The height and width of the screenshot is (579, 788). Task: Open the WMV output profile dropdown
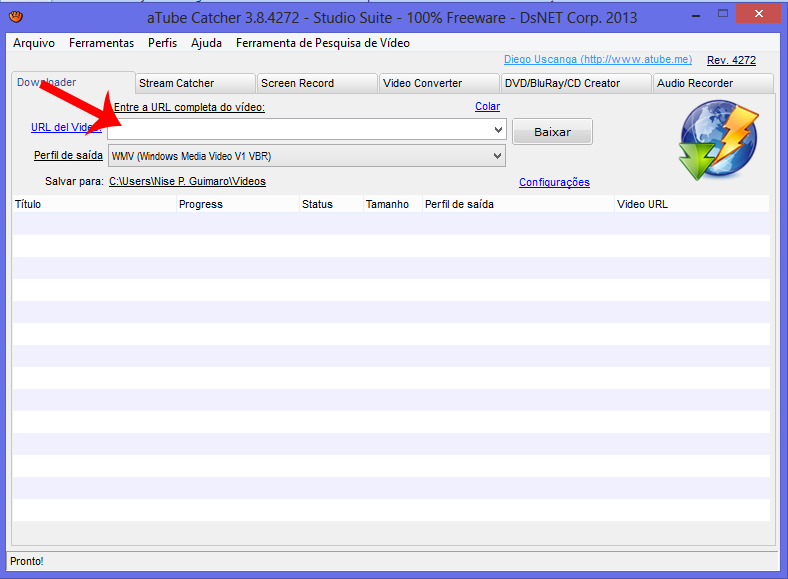[307, 156]
